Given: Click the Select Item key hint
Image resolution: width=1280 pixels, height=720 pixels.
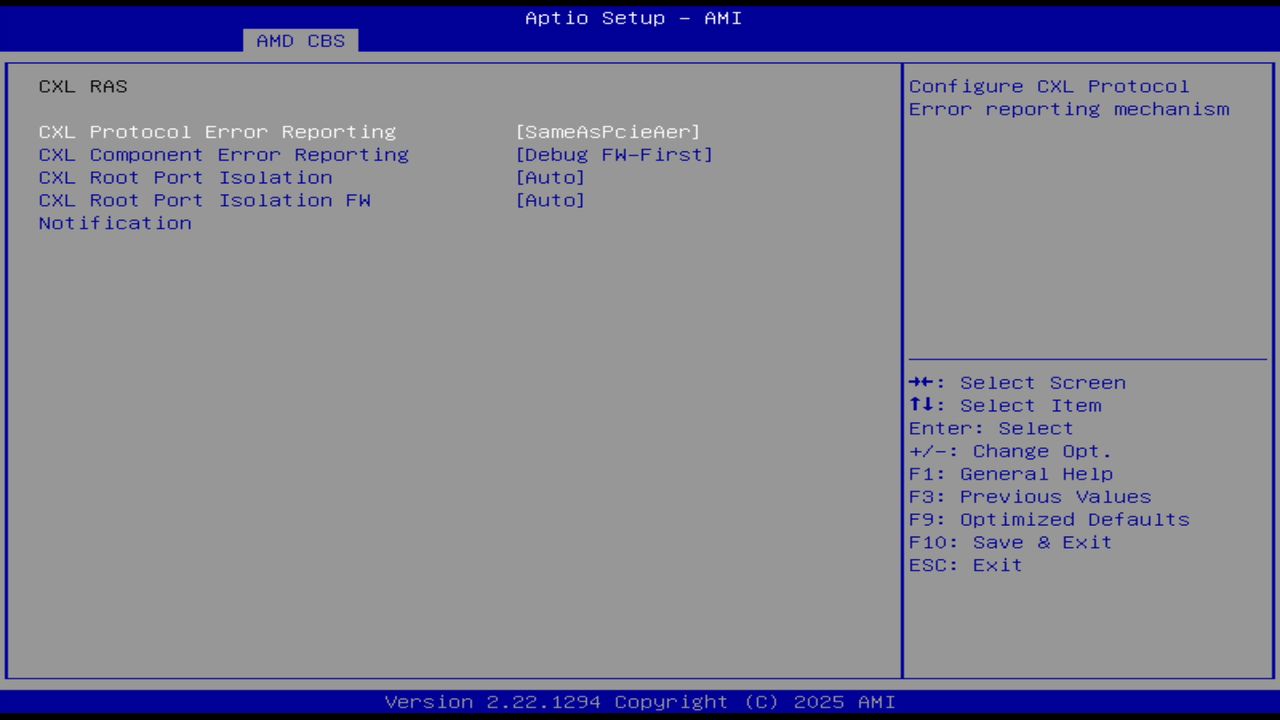Looking at the screenshot, I should click(x=1005, y=406).
